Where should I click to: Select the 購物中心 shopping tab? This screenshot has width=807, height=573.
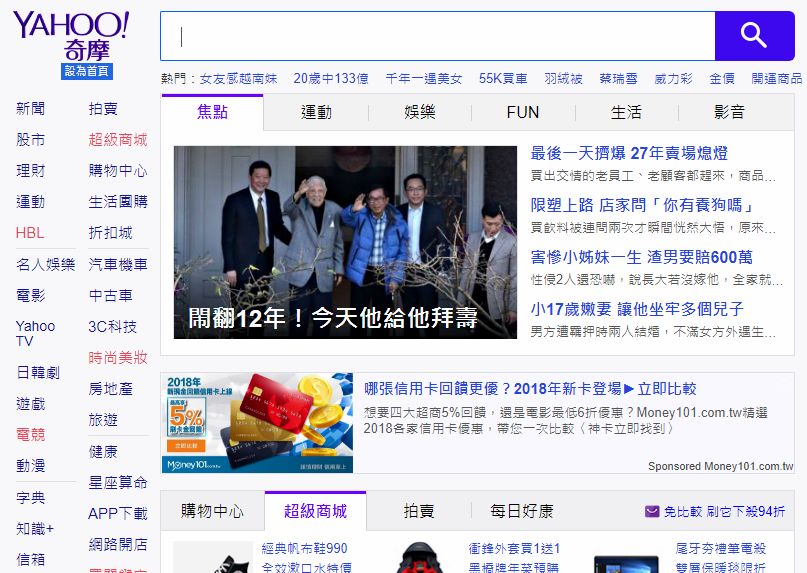pyautogui.click(x=212, y=511)
